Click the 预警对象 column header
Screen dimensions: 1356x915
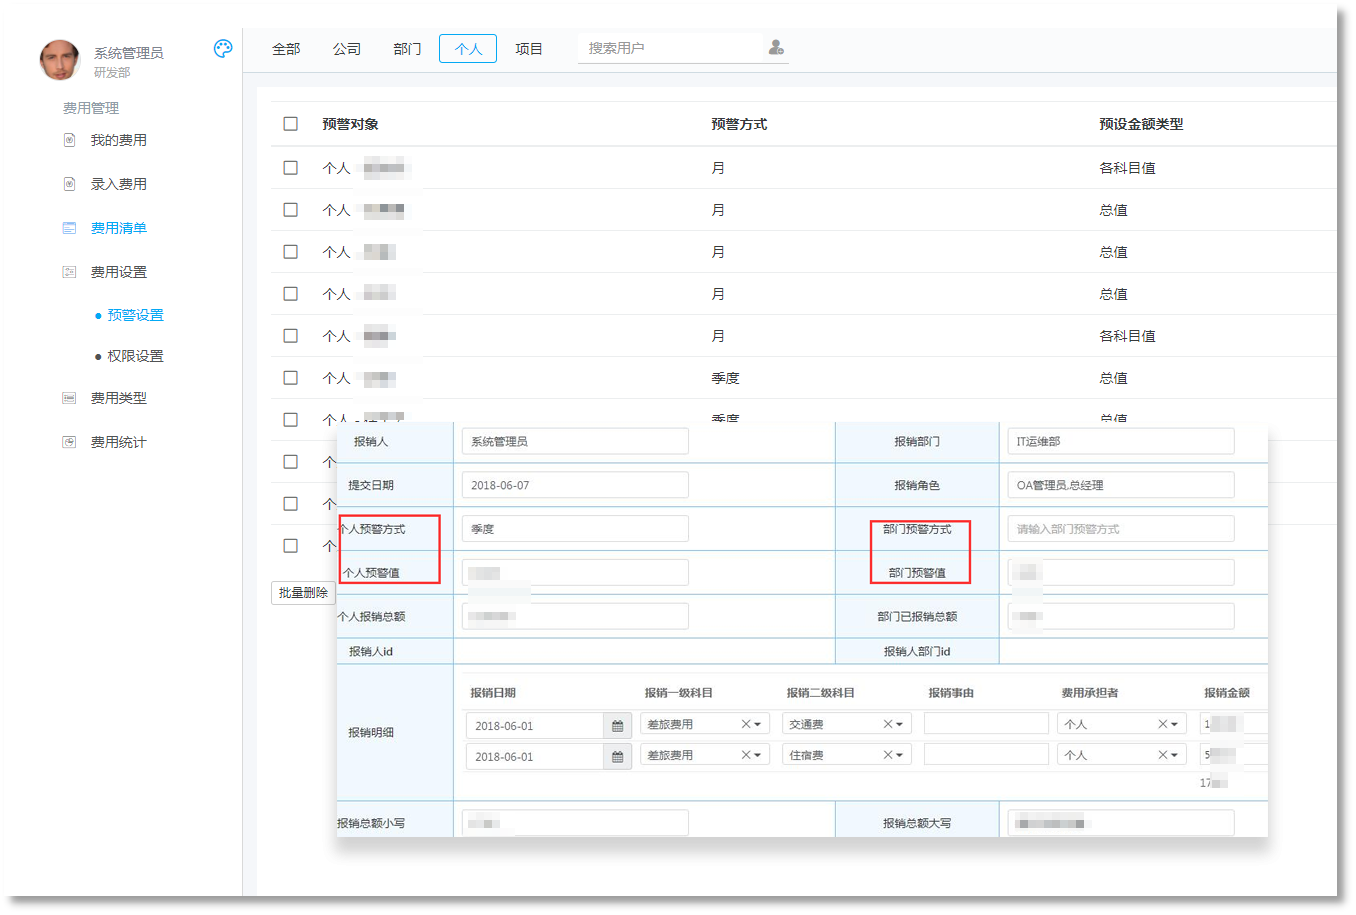click(x=350, y=124)
